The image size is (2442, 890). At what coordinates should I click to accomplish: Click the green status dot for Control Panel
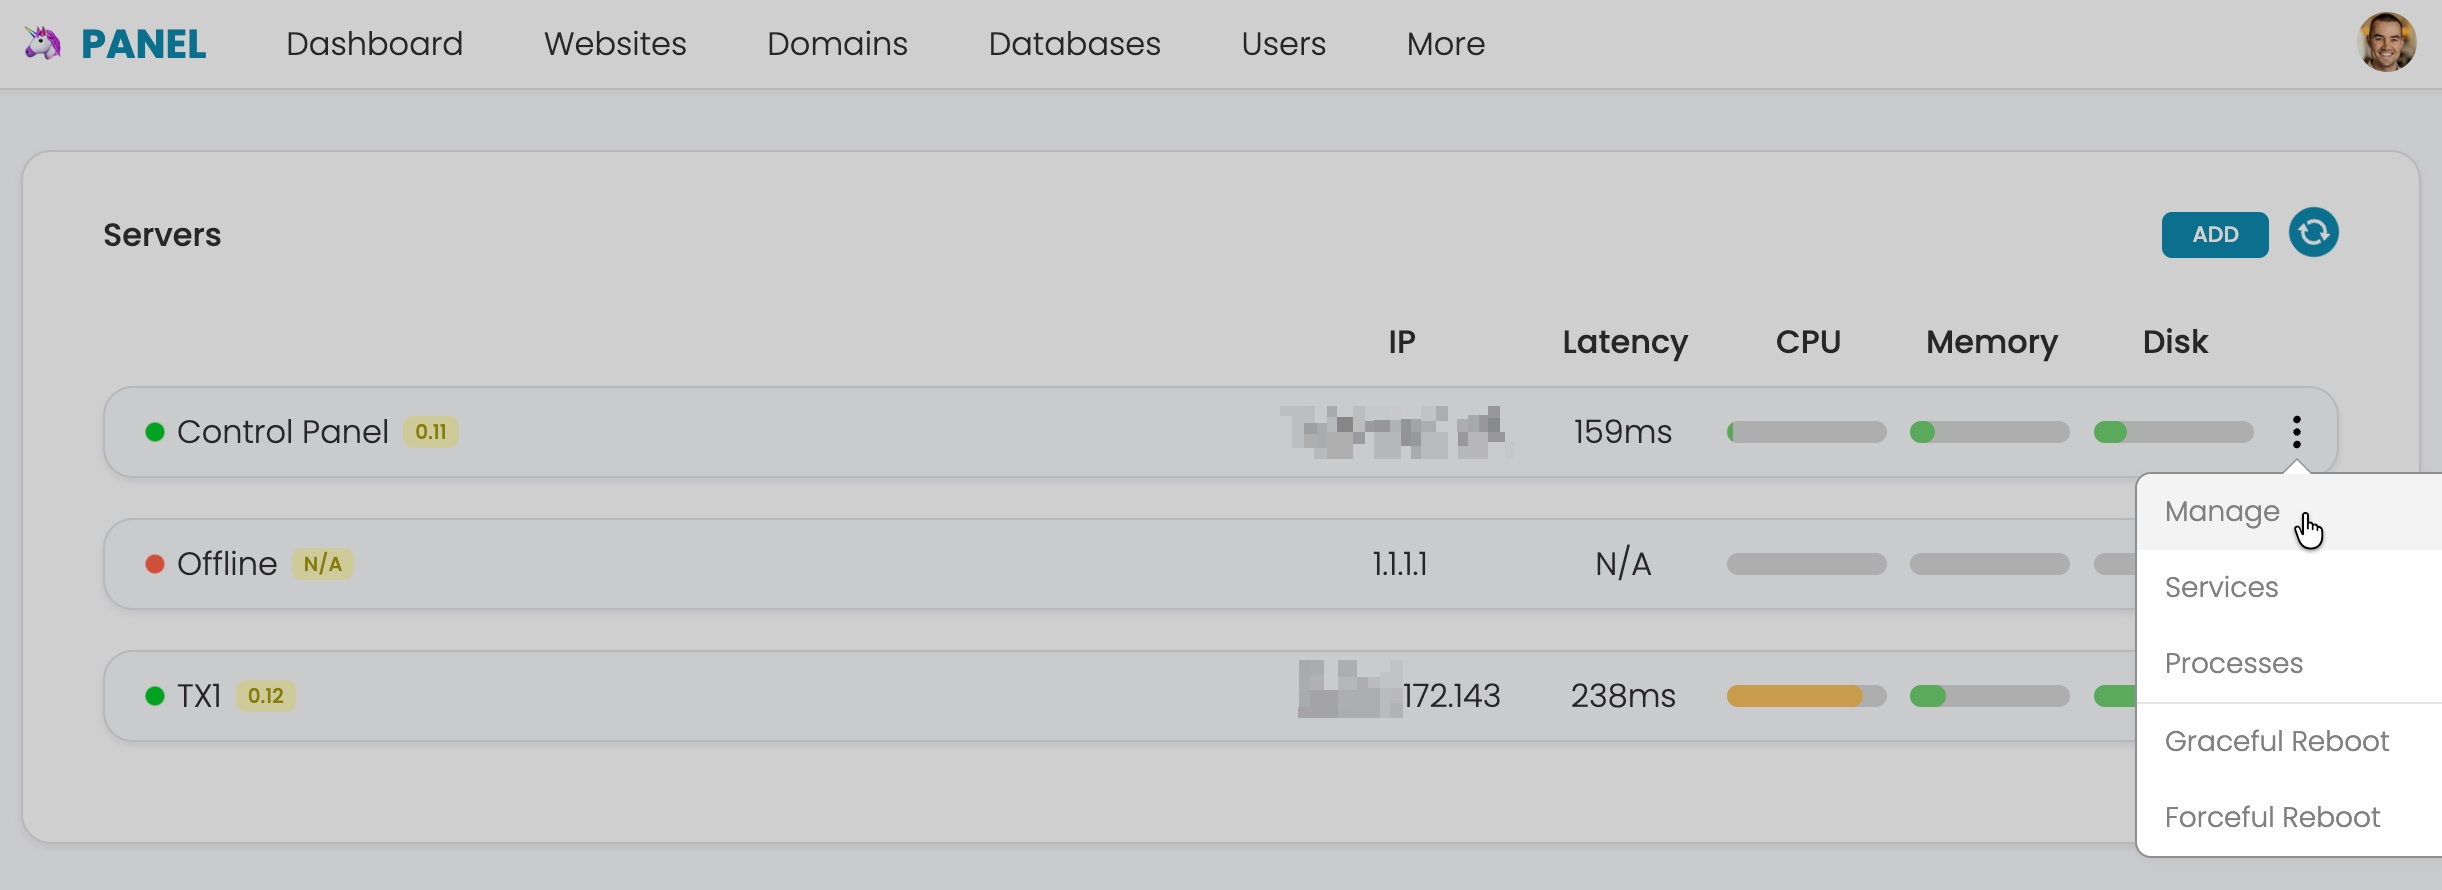[x=155, y=432]
